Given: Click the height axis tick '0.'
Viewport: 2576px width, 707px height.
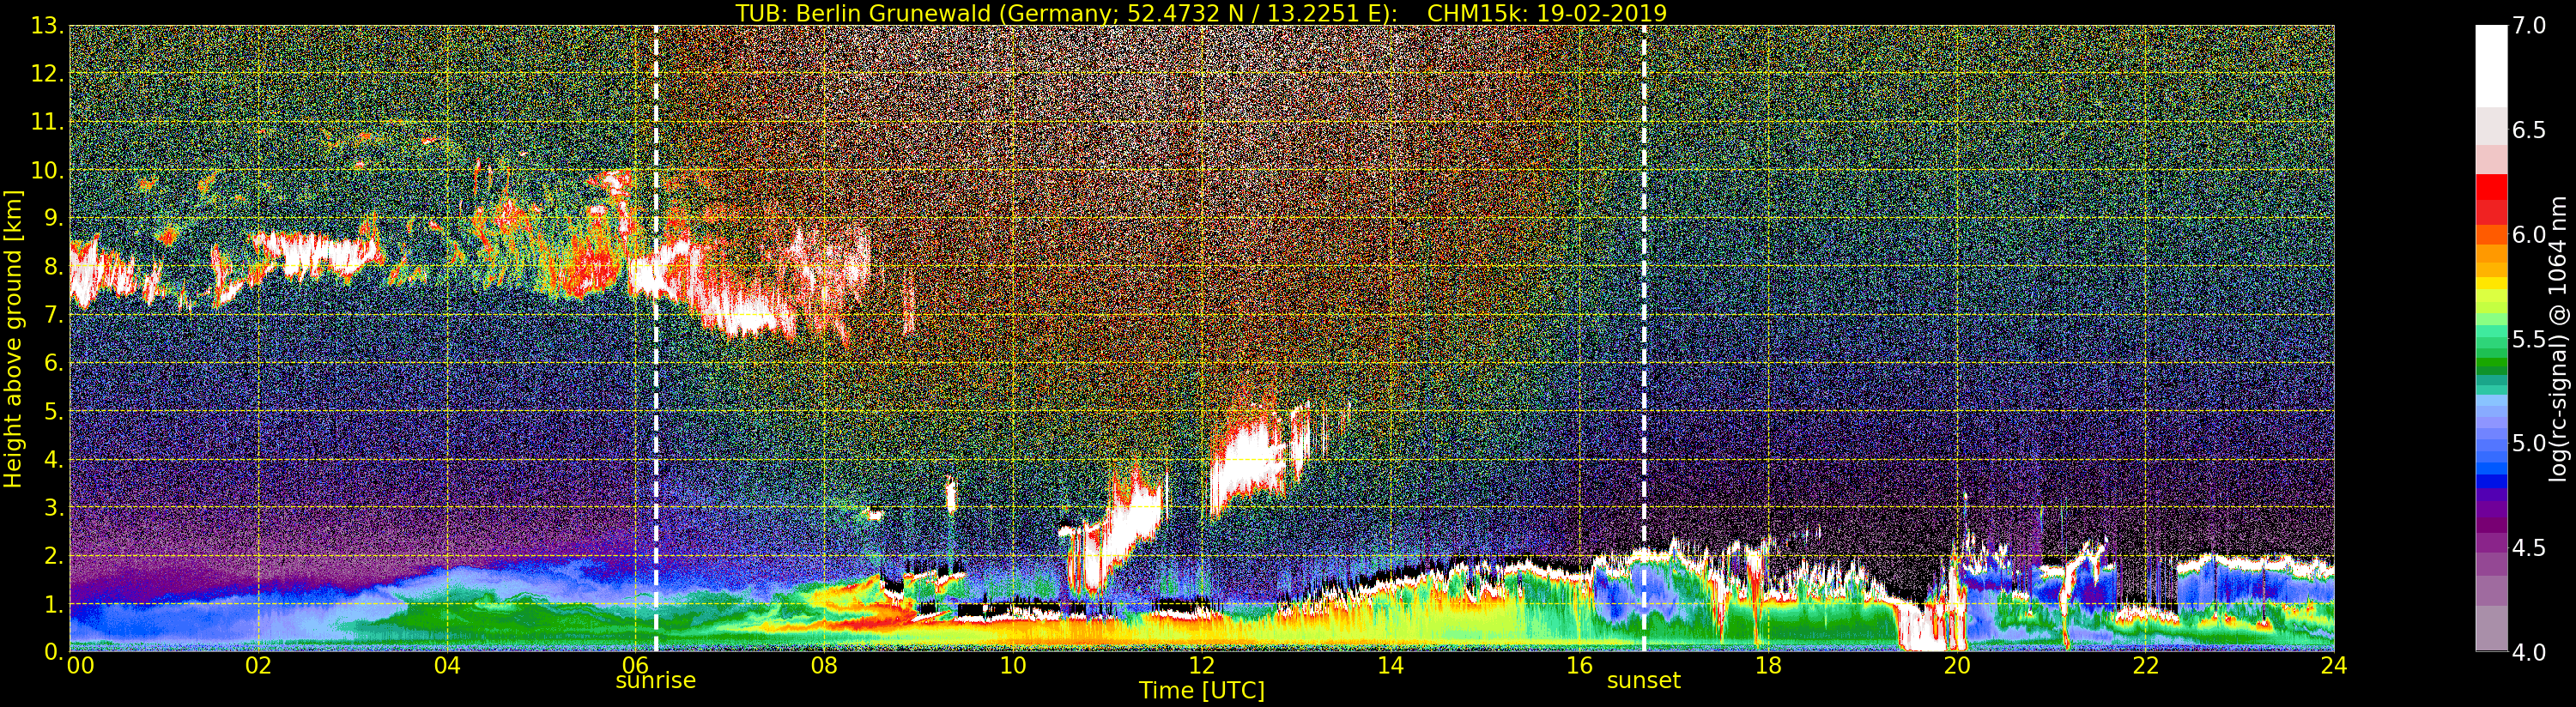Looking at the screenshot, I should point(54,652).
